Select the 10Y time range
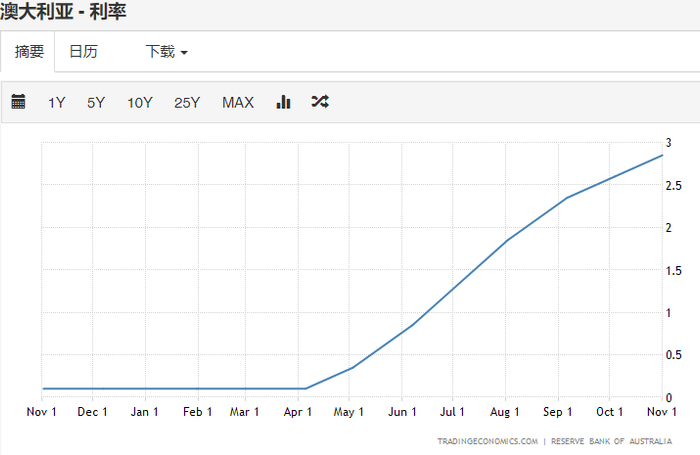700x455 pixels. point(140,103)
